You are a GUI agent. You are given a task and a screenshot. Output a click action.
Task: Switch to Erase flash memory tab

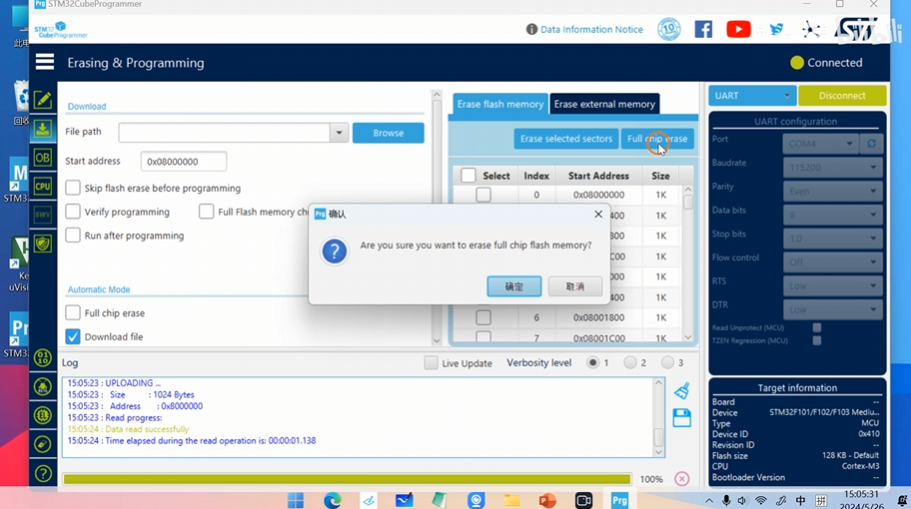coord(500,104)
